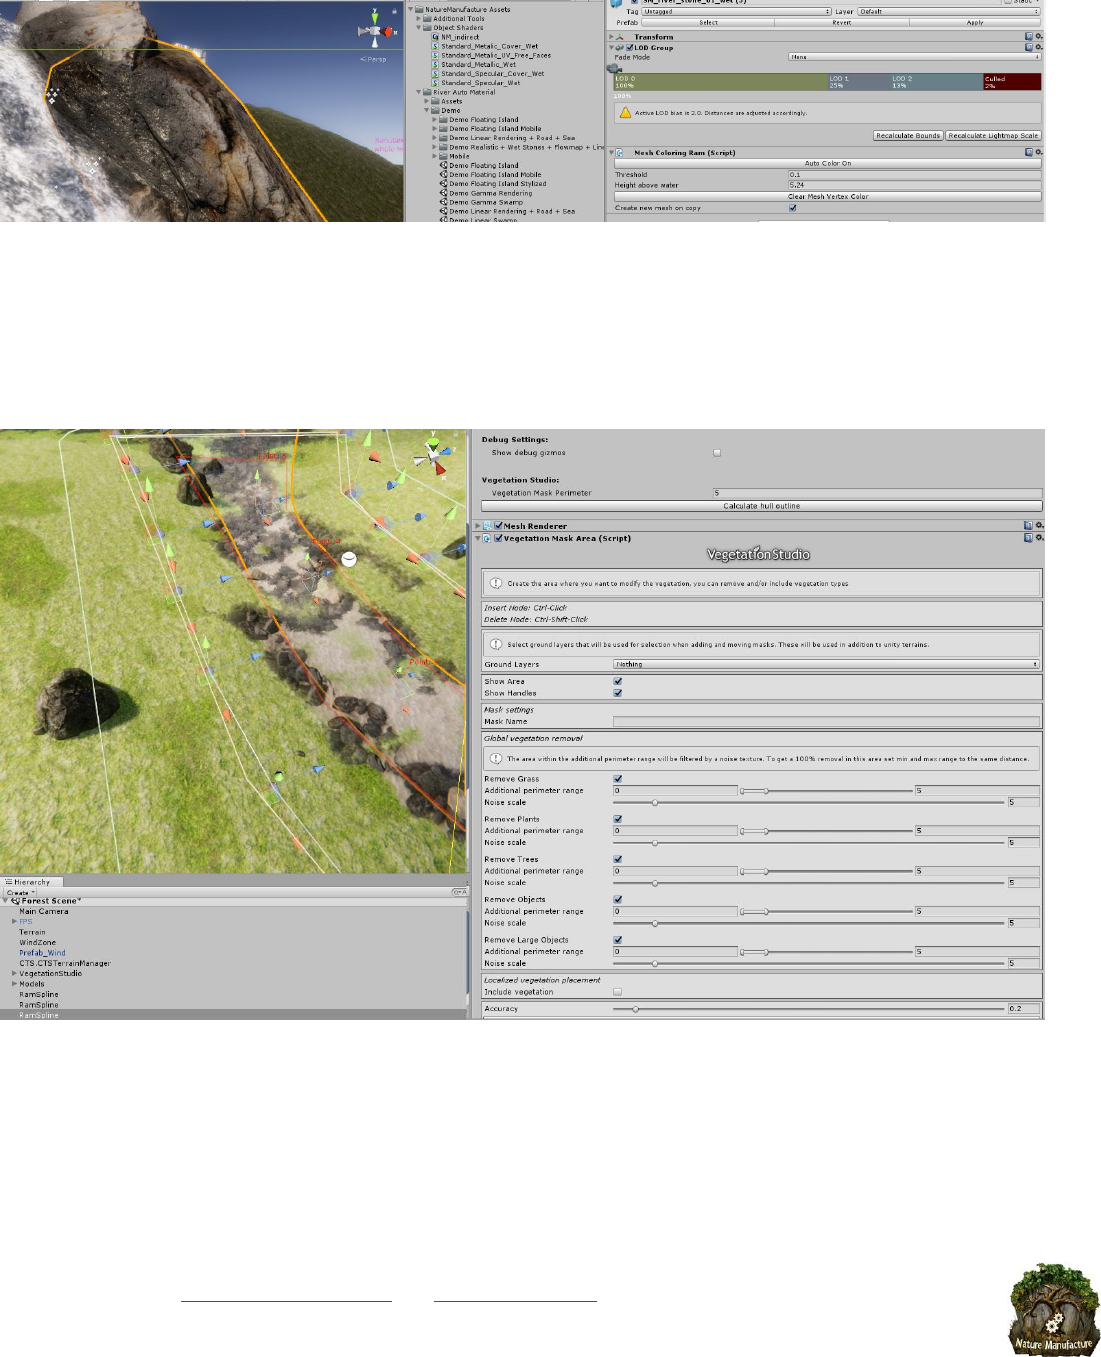1101x1357 pixels.
Task: Click Remove Plants perimeter range slider
Action: 826,831
